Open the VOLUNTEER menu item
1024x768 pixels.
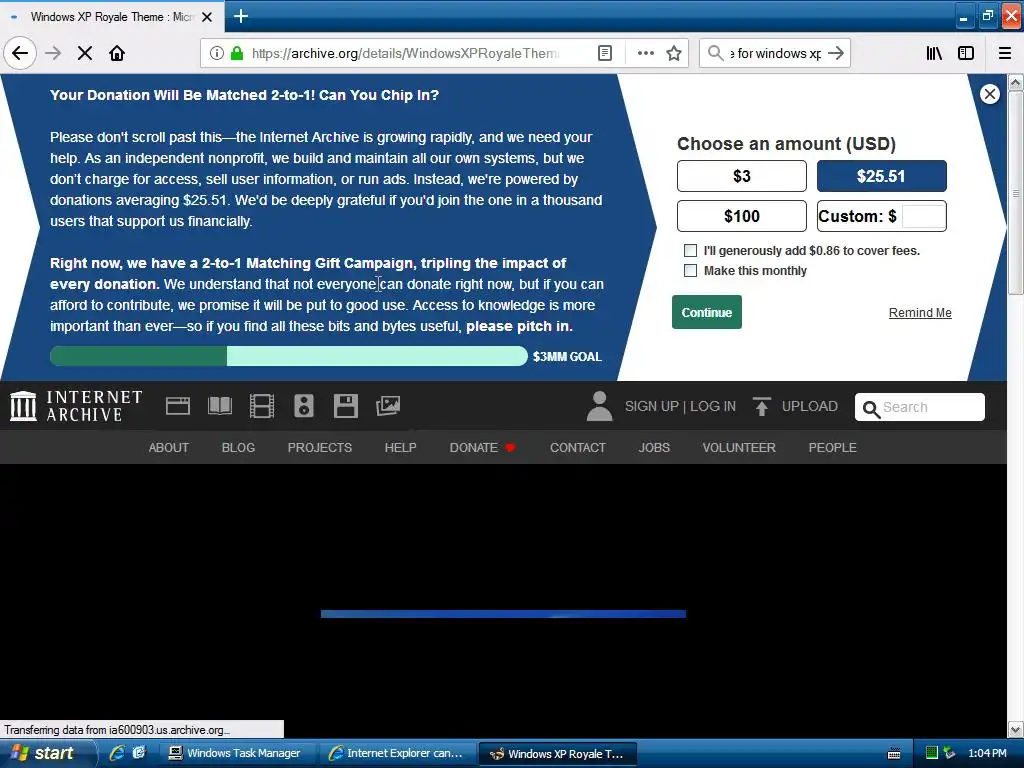(x=739, y=447)
